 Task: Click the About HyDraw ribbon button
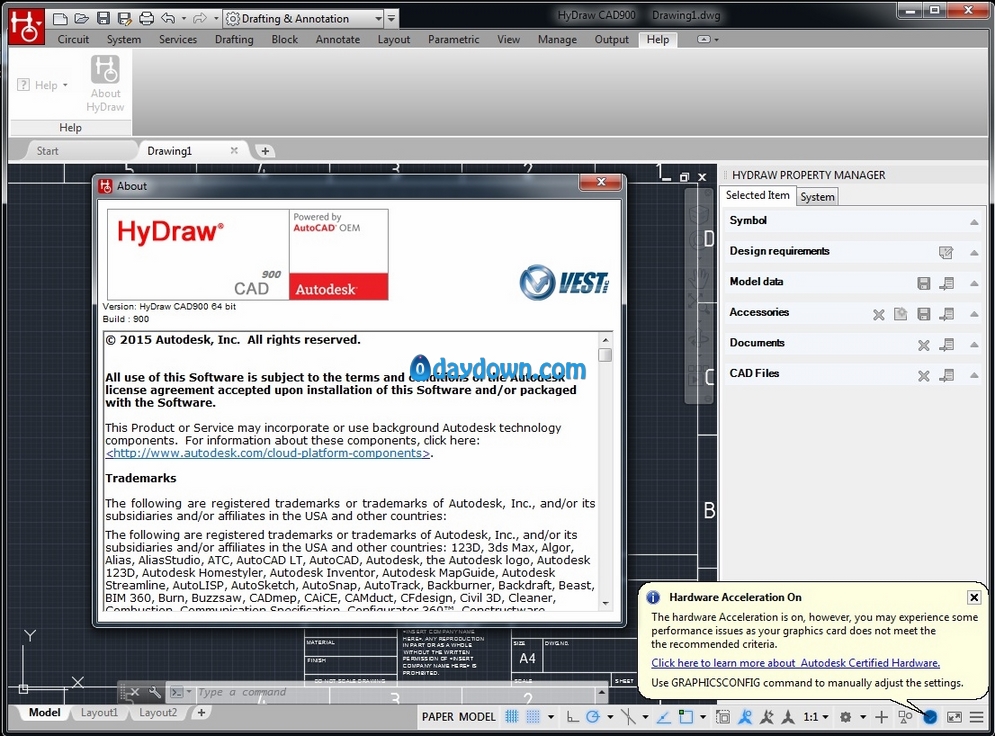tap(105, 84)
